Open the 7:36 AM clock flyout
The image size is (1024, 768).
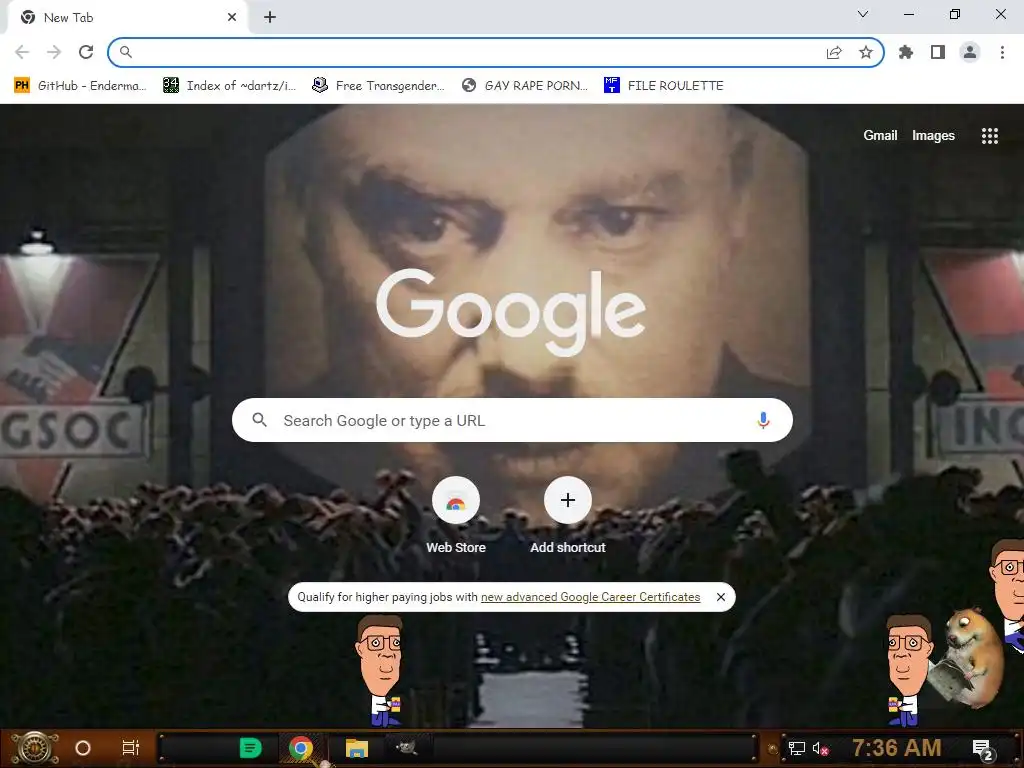coord(897,747)
